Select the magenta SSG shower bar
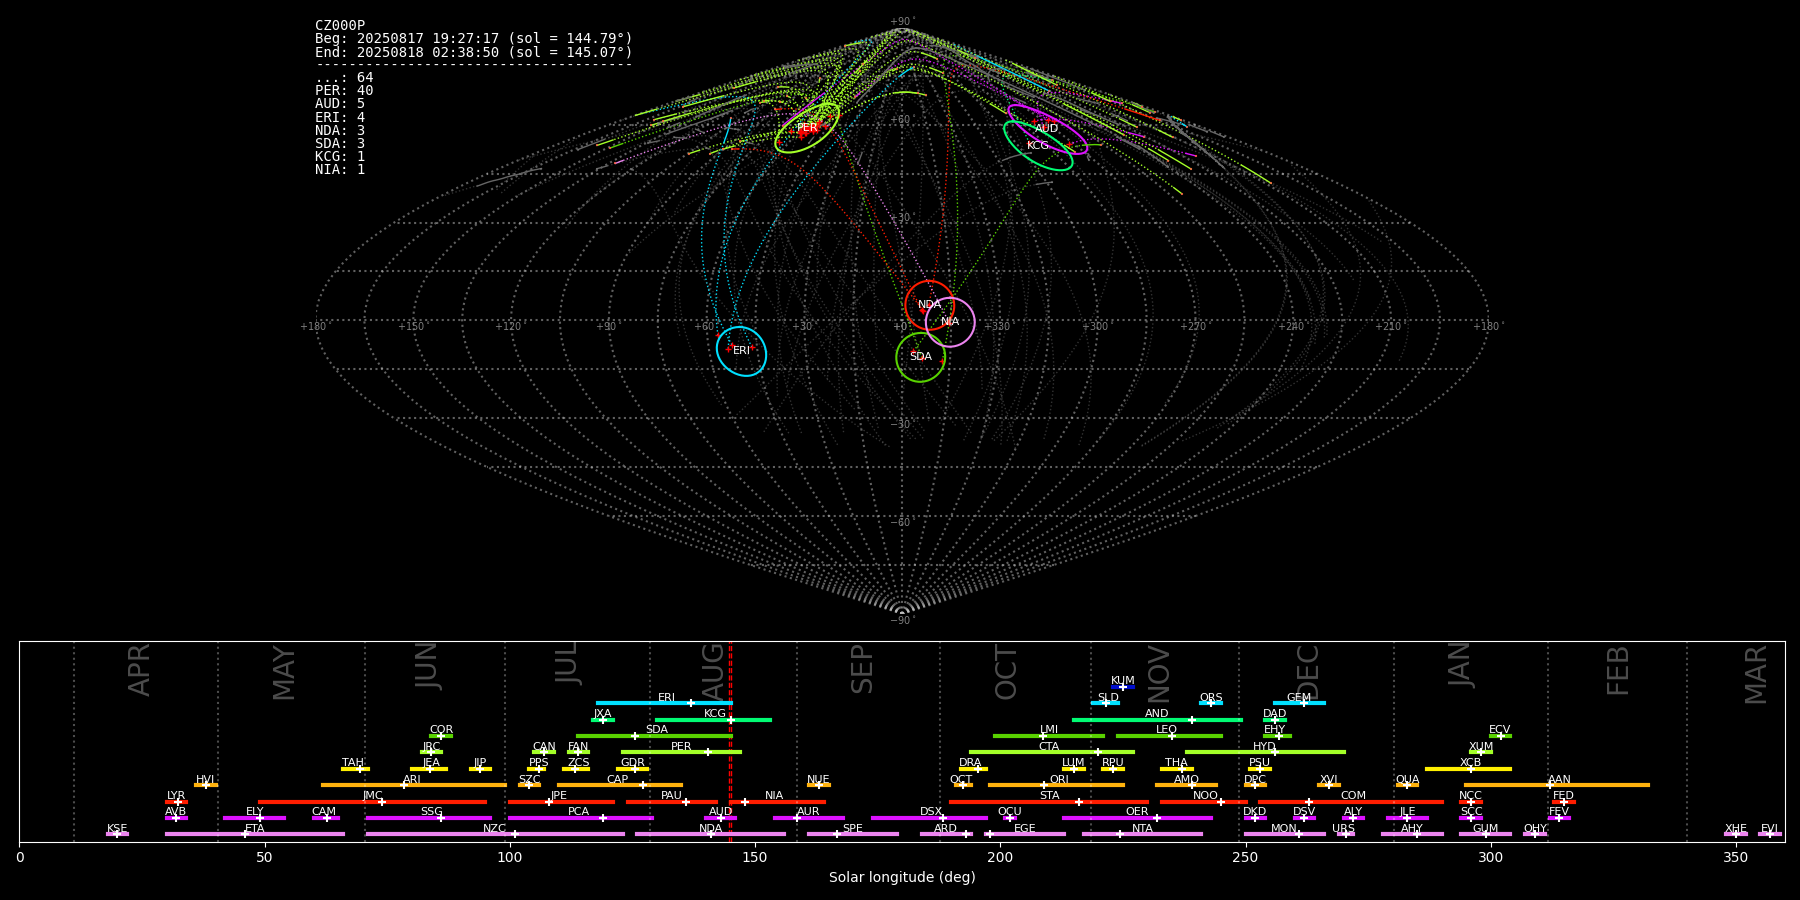Screen dimensions: 1800x900 pyautogui.click(x=428, y=818)
